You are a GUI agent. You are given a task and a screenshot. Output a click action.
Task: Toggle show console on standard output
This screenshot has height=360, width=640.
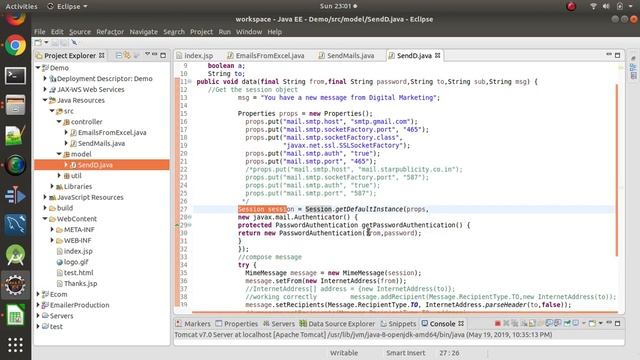click(550, 323)
